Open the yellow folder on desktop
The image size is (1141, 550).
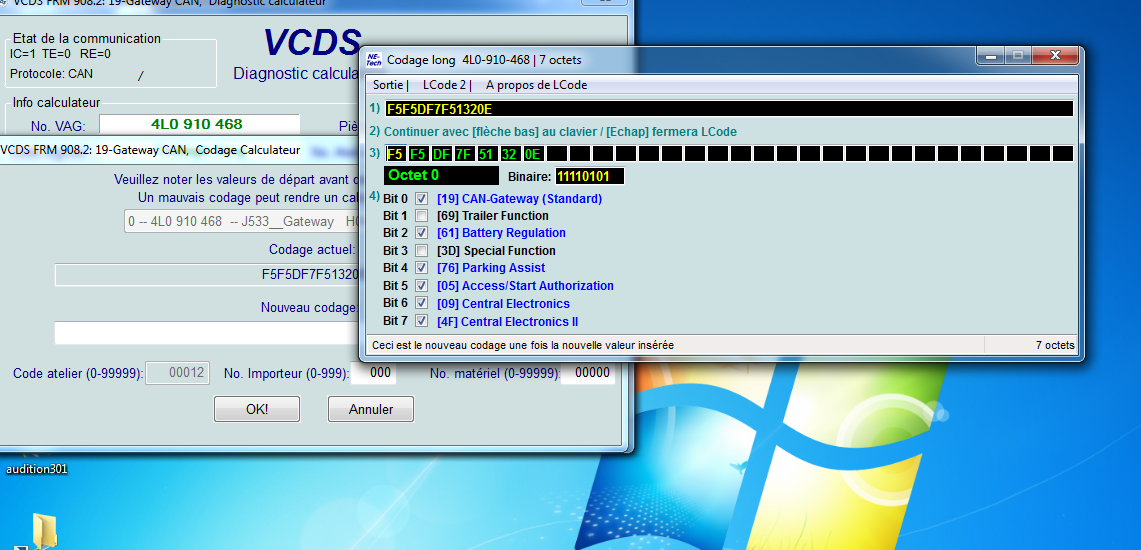(46, 531)
